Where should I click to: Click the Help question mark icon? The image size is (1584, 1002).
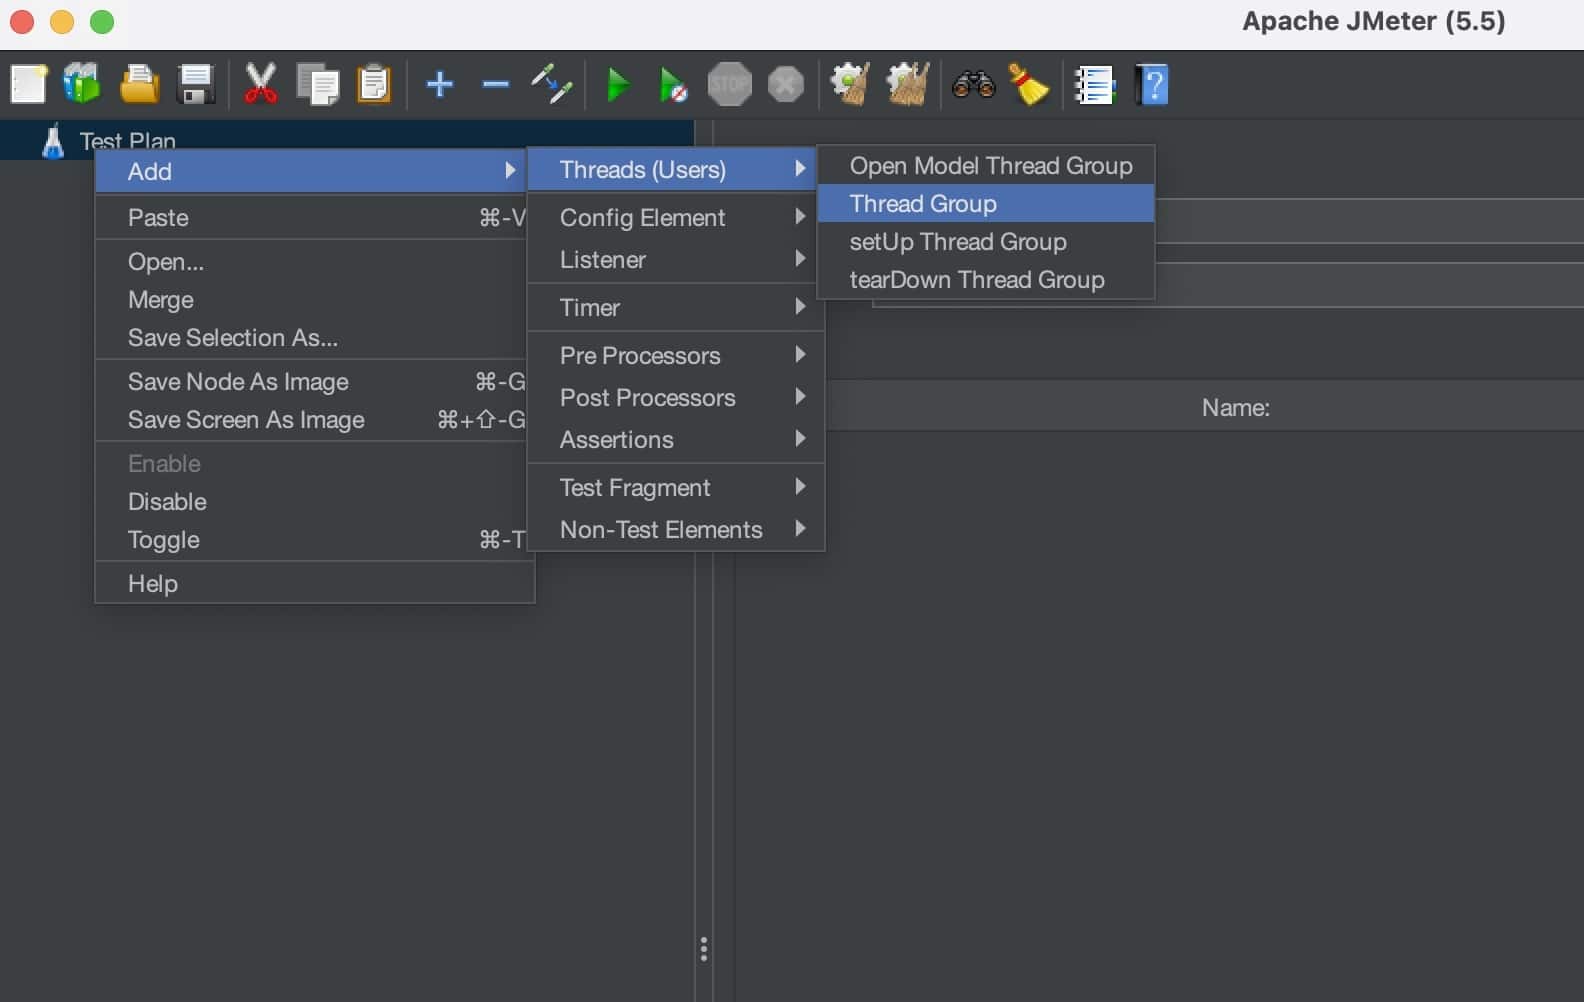coord(1151,85)
